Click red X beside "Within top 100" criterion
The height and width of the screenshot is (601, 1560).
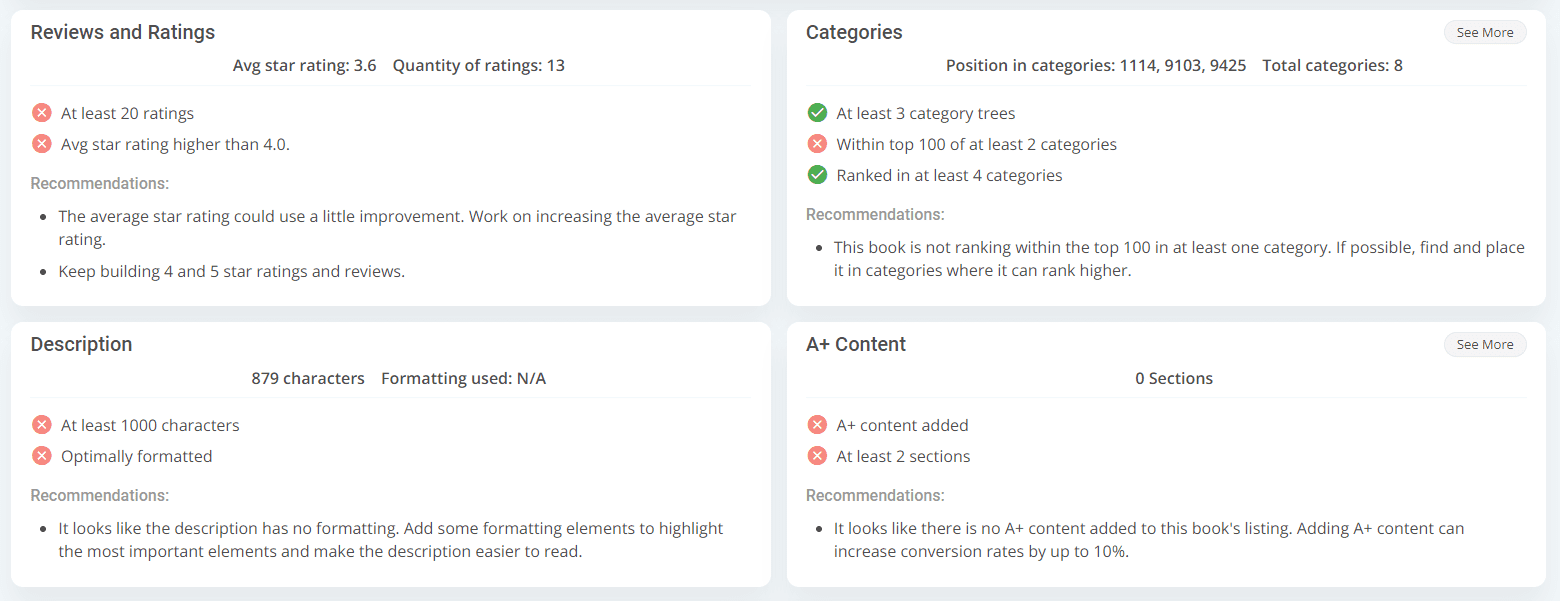click(817, 144)
